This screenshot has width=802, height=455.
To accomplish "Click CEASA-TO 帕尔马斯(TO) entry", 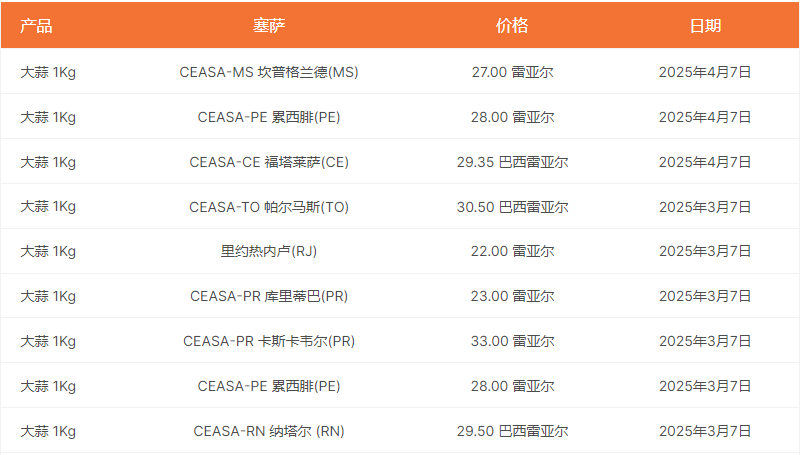I will pyautogui.click(x=269, y=207).
